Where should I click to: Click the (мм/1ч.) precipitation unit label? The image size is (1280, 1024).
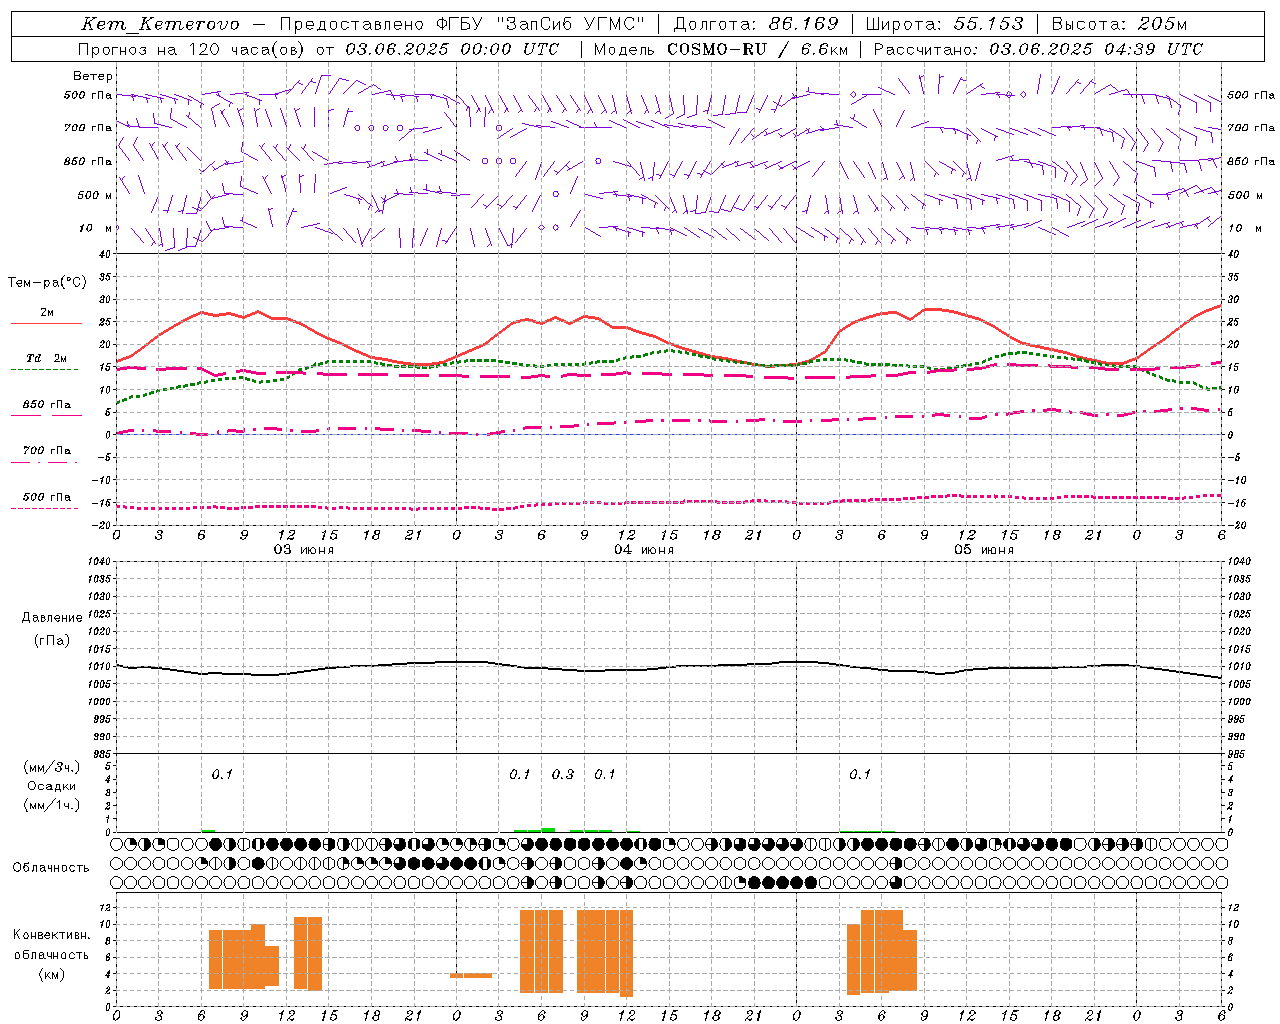pyautogui.click(x=52, y=805)
